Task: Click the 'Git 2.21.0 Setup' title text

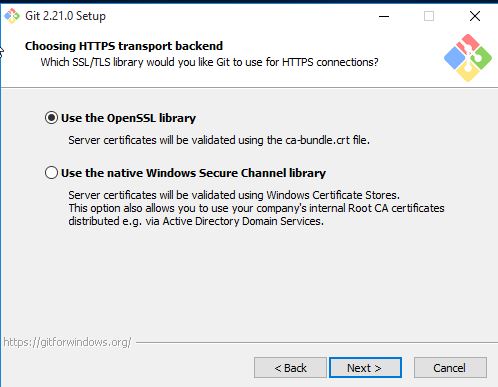Action: (x=65, y=16)
